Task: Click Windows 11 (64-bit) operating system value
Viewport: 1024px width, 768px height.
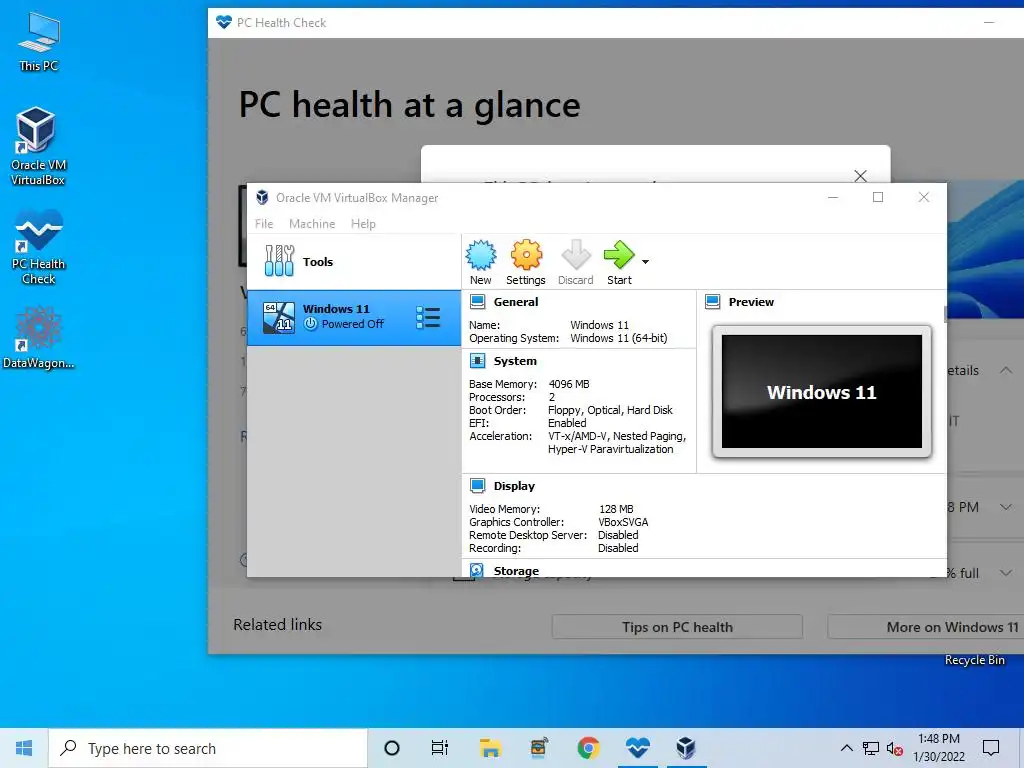Action: [618, 338]
